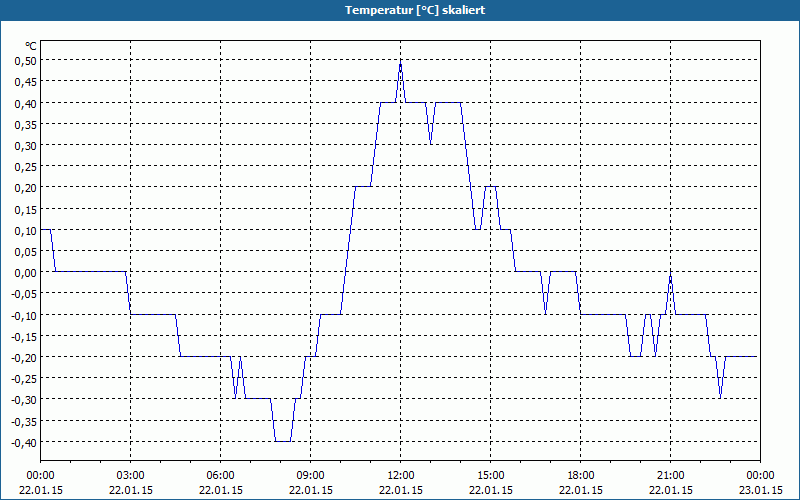Image resolution: width=800 pixels, height=500 pixels.
Task: Click the 0,40 y-axis label
Action: click(27, 103)
